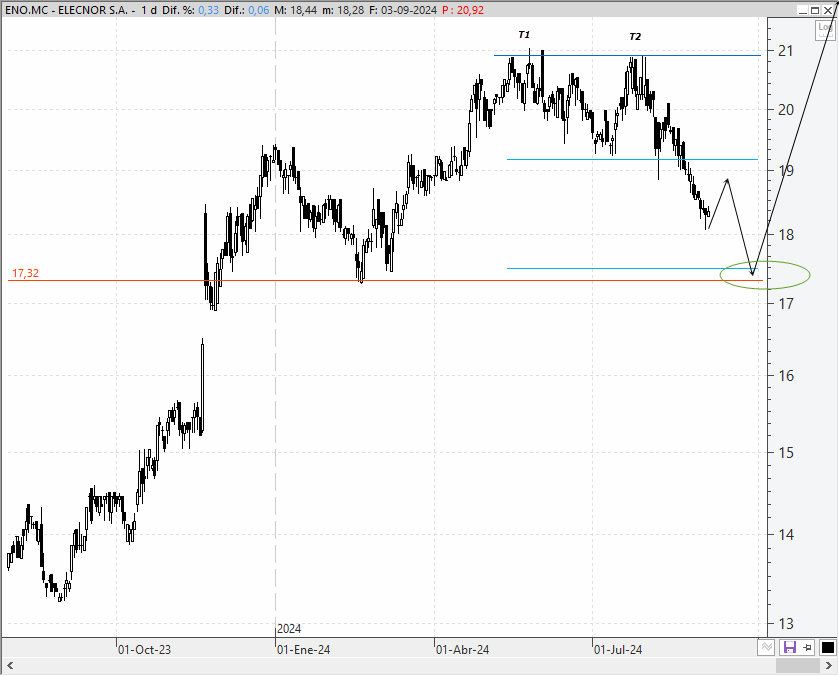
Task: Click the 01-Abr-24 date axis label
Action: tap(462, 650)
